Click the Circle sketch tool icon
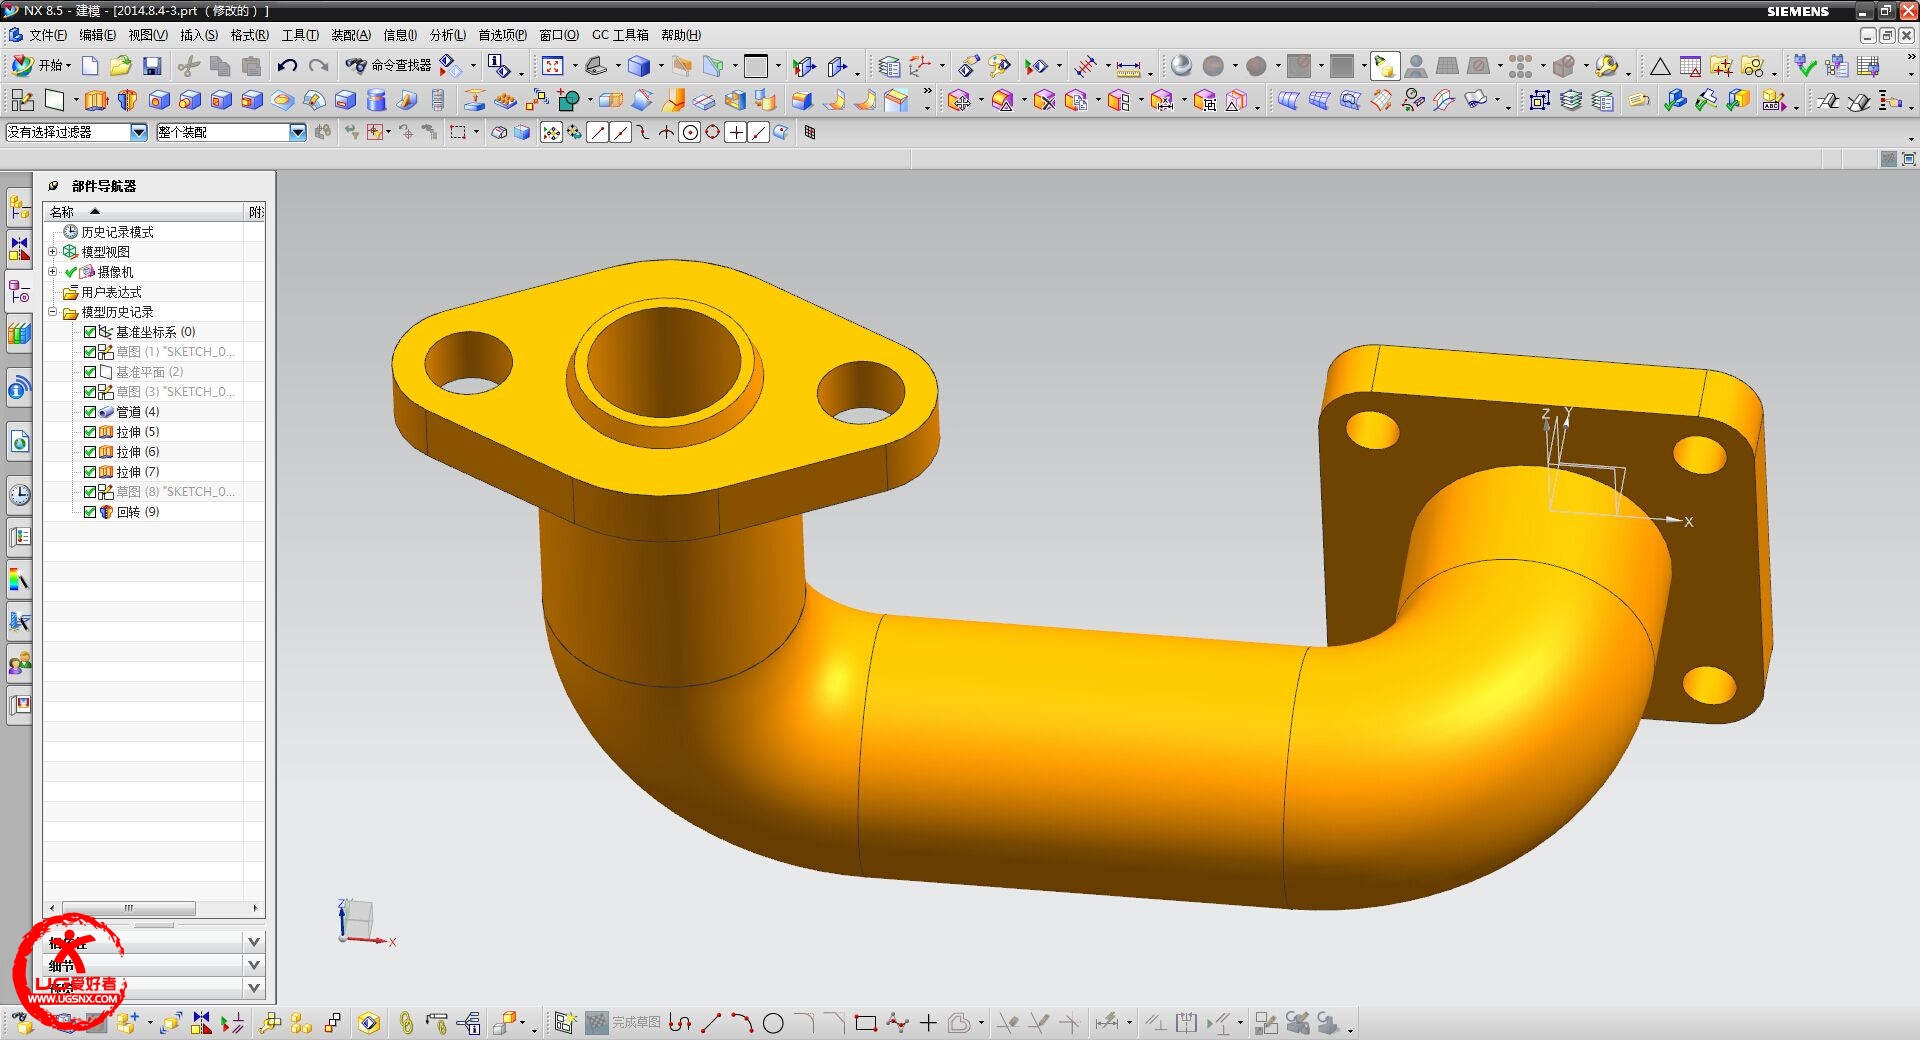The image size is (1920, 1040). (773, 1023)
